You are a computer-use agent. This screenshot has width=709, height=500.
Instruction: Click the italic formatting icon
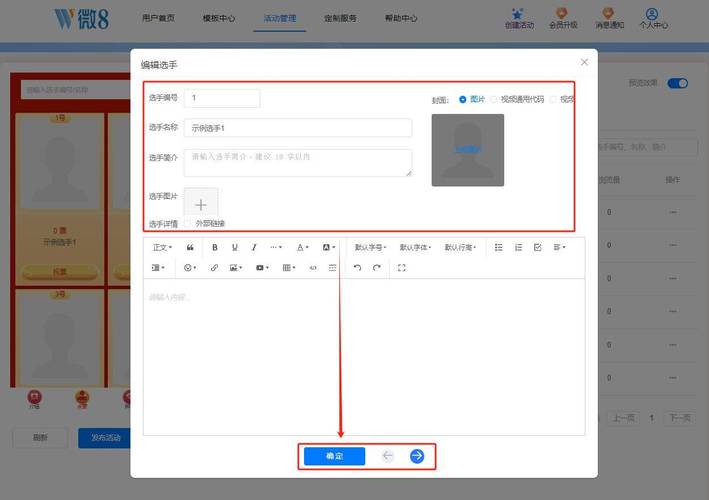(x=254, y=247)
